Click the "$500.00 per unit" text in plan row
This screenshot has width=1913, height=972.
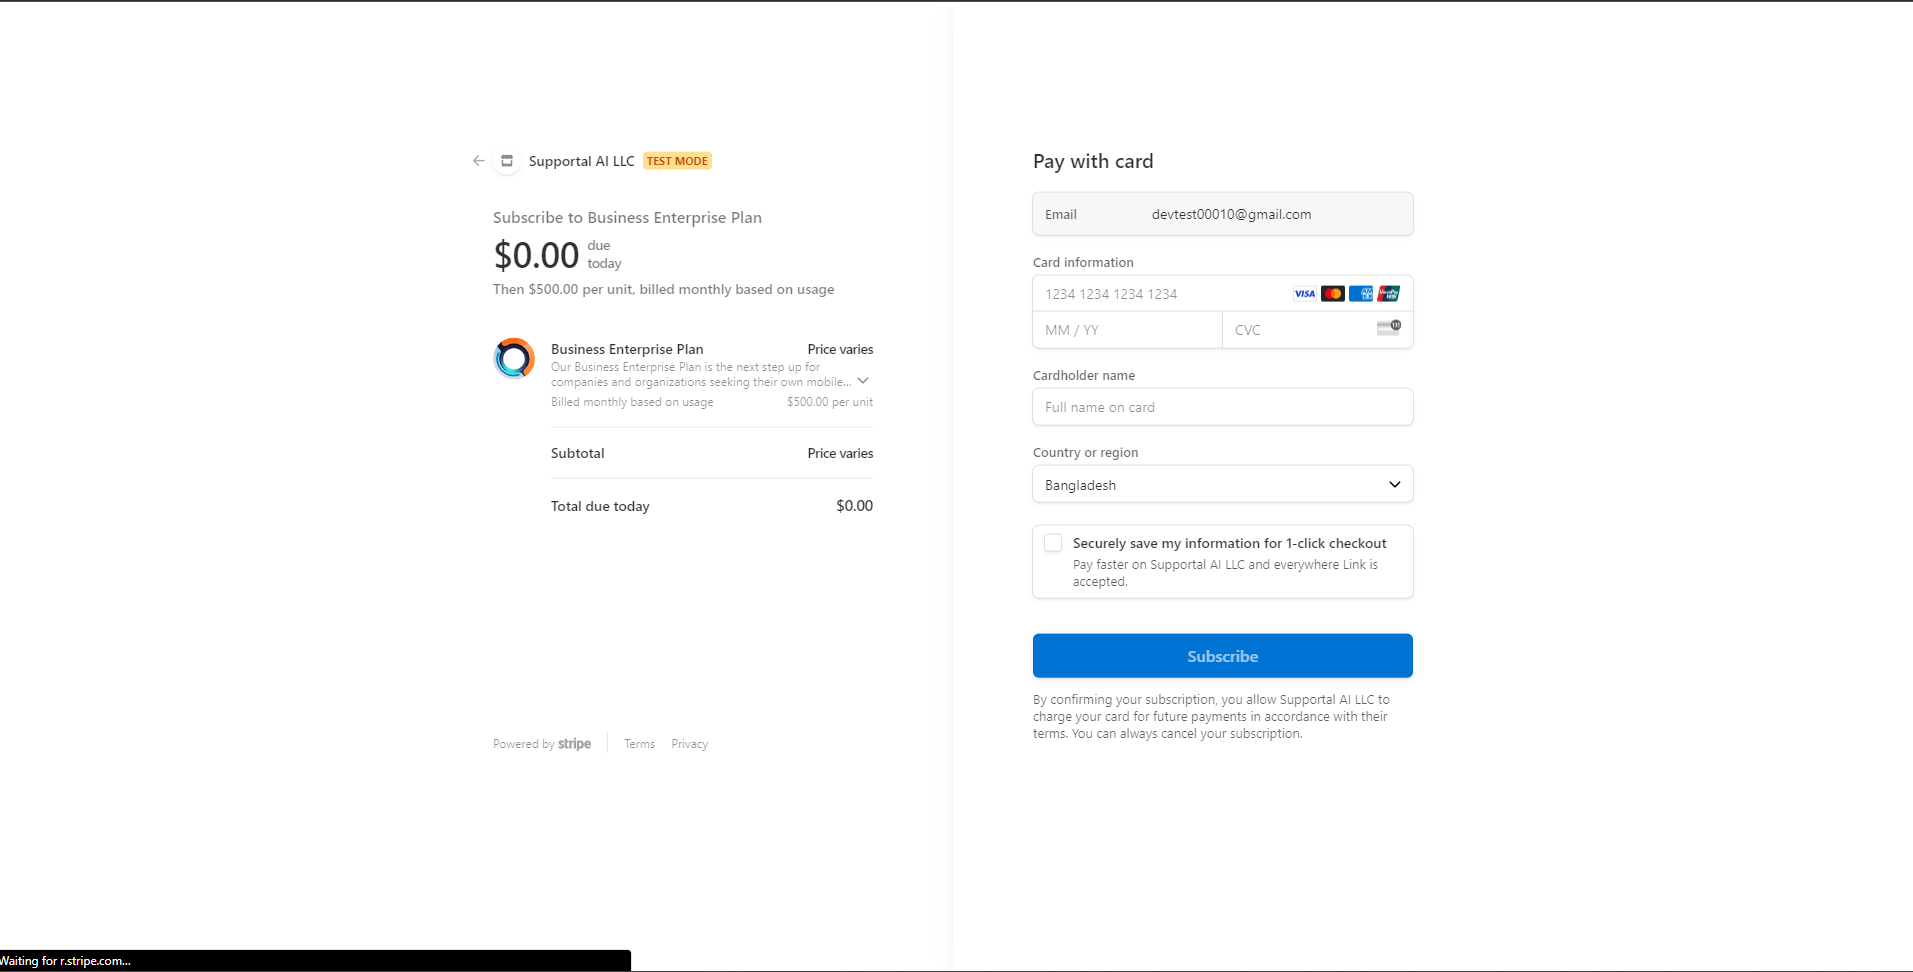click(829, 402)
